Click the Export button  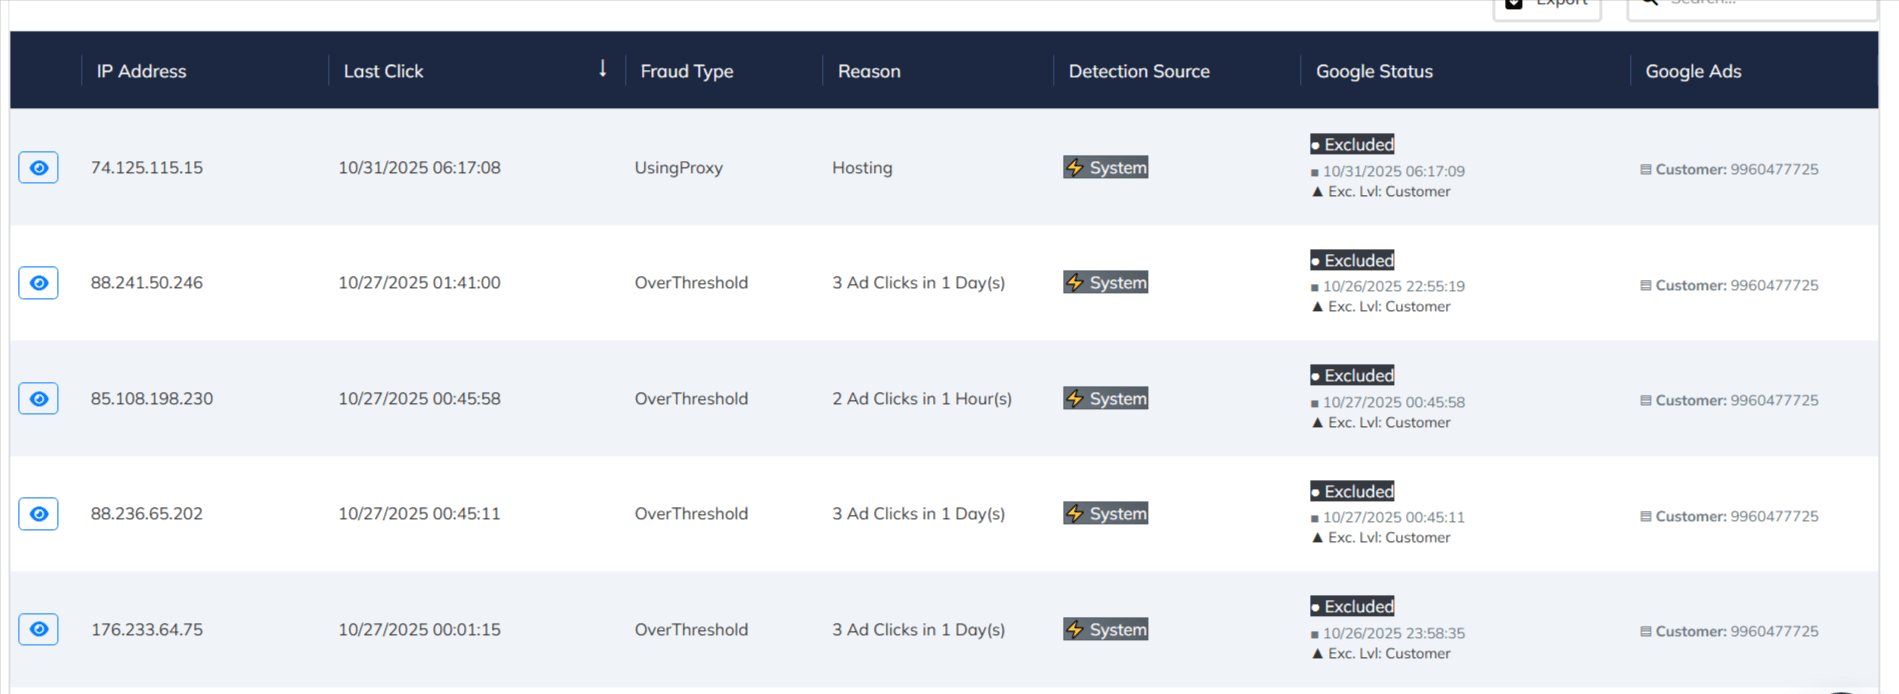pyautogui.click(x=1546, y=5)
